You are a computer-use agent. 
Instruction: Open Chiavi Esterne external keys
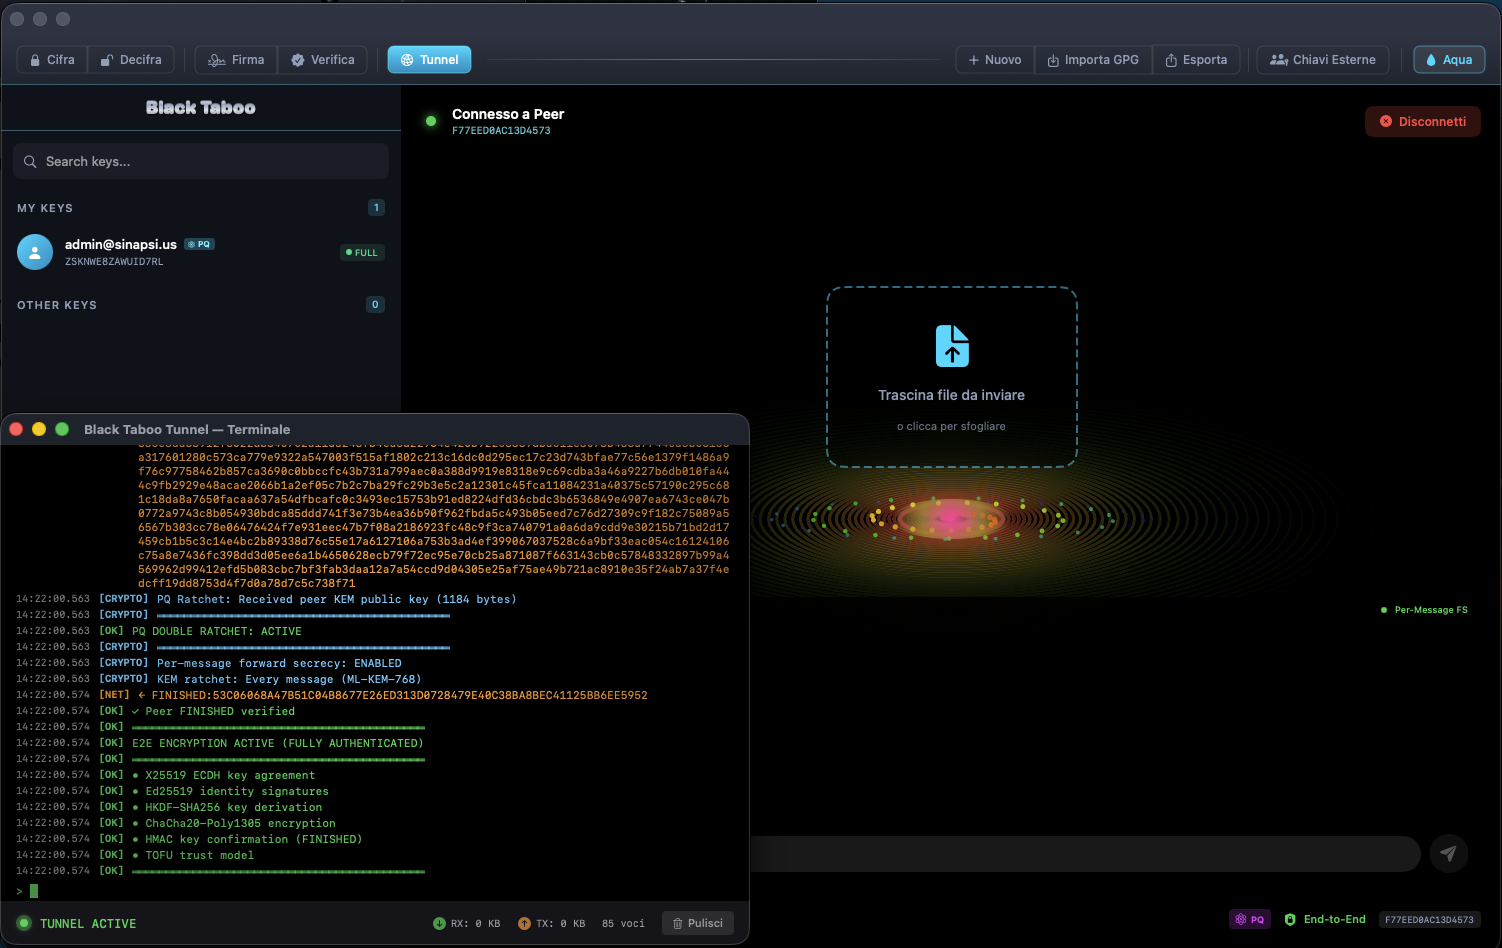[1322, 60]
